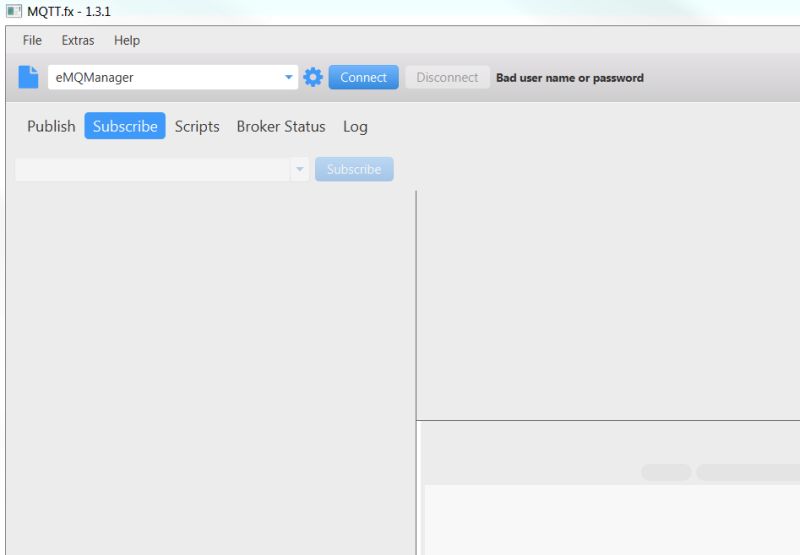
Task: Click the Connect button
Action: (363, 77)
